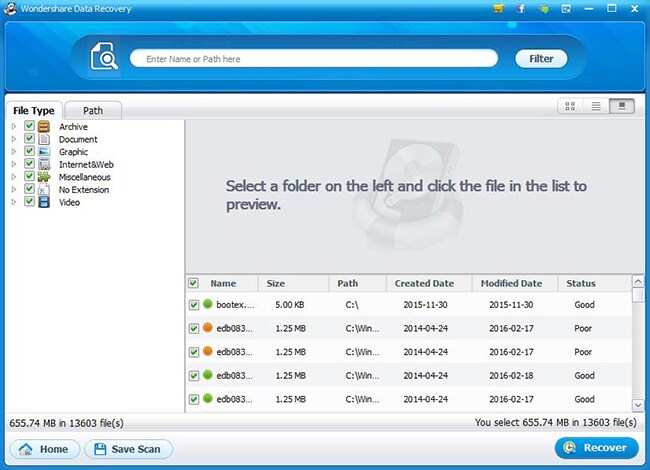This screenshot has width=650, height=470.
Task: Switch to the Path tab
Action: tap(93, 111)
